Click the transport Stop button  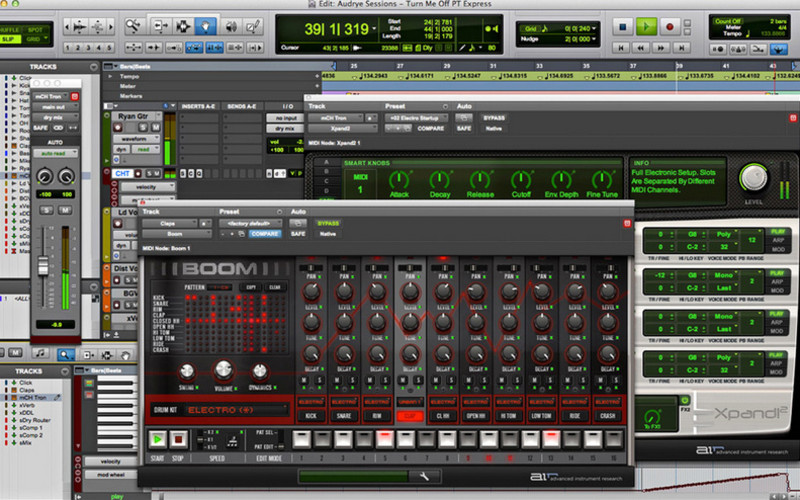(x=622, y=27)
